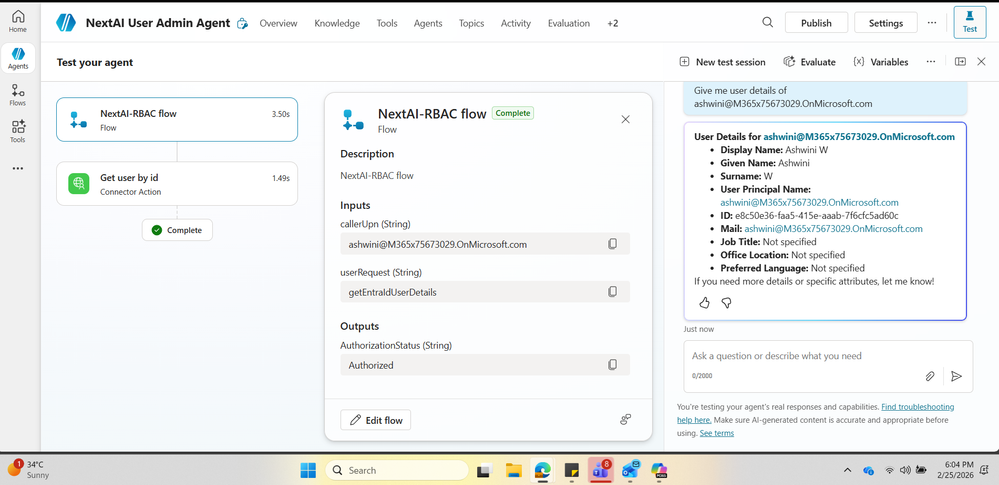
Task: Give thumbs up to the response
Action: [x=704, y=303]
